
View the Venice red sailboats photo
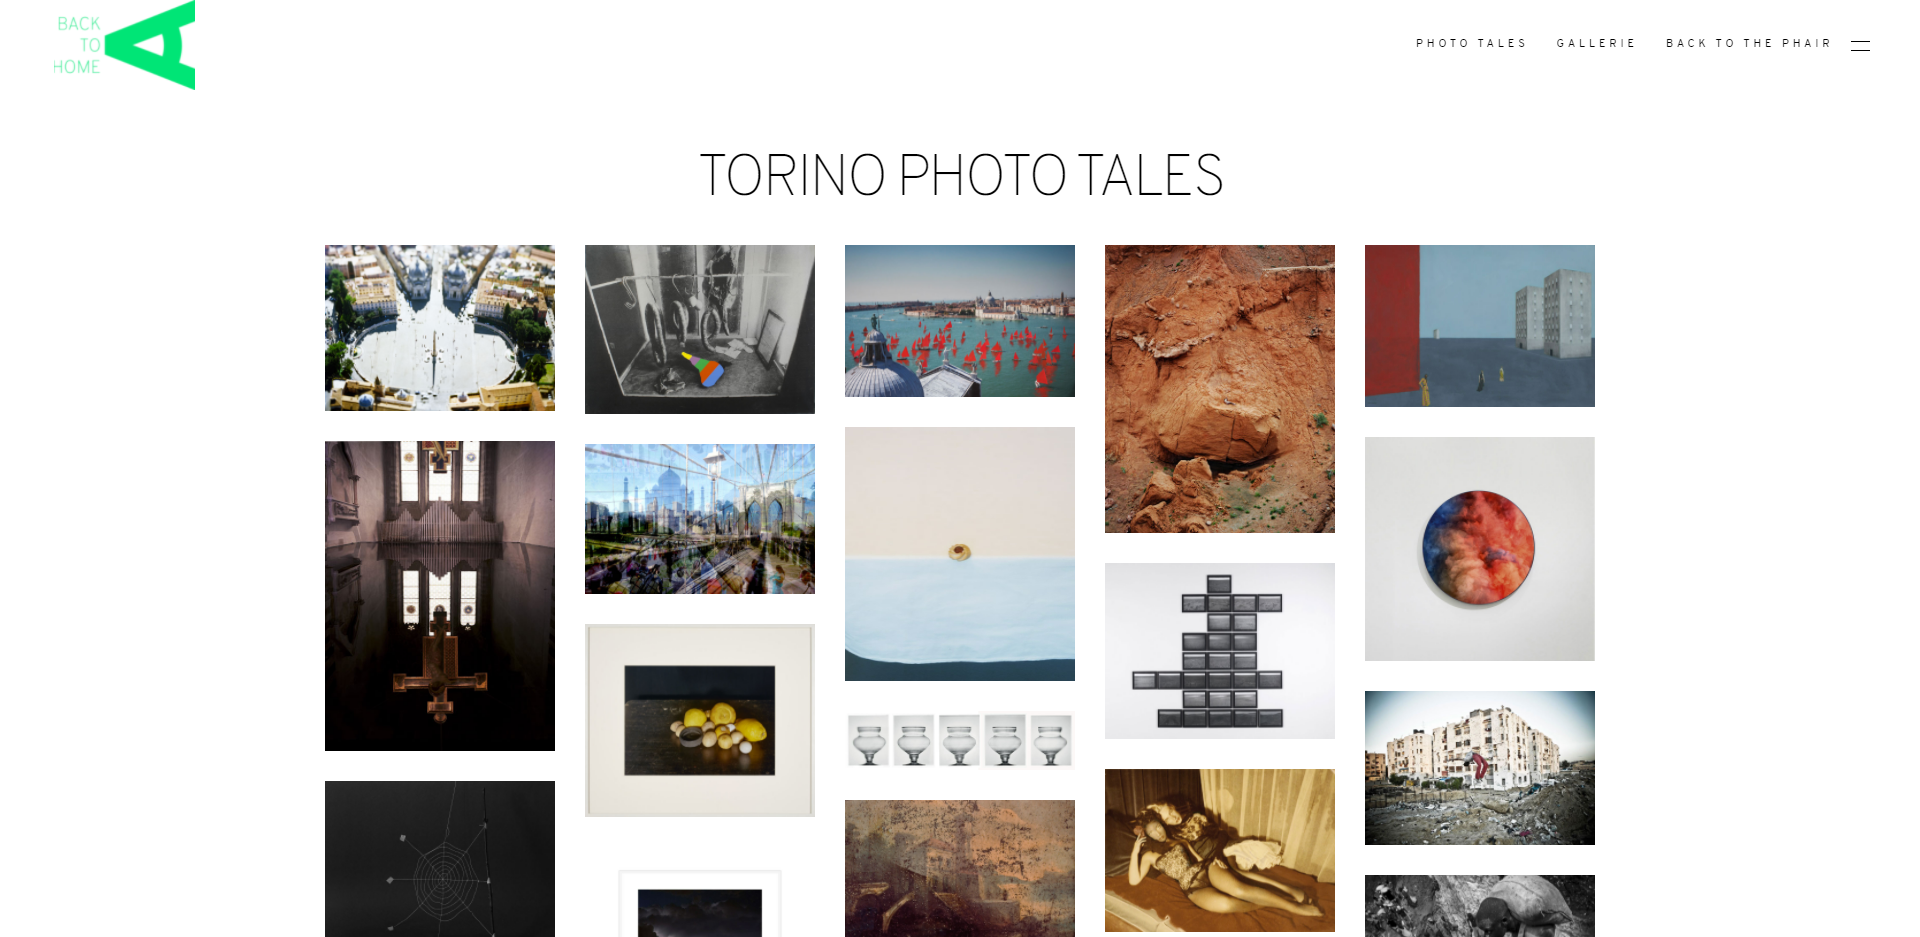click(x=960, y=321)
